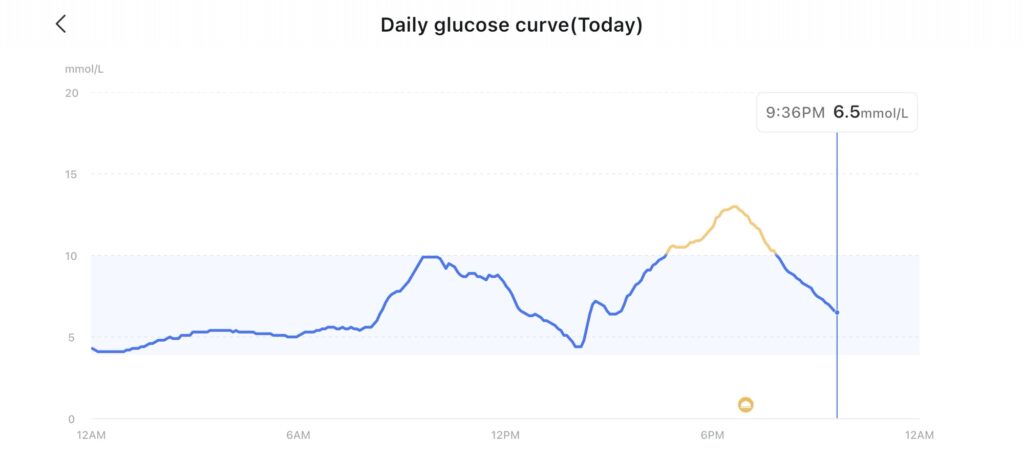Click the 9:36PM 6.5 mmol/L reading tooltip
The width and height of the screenshot is (1024, 473).
(836, 113)
